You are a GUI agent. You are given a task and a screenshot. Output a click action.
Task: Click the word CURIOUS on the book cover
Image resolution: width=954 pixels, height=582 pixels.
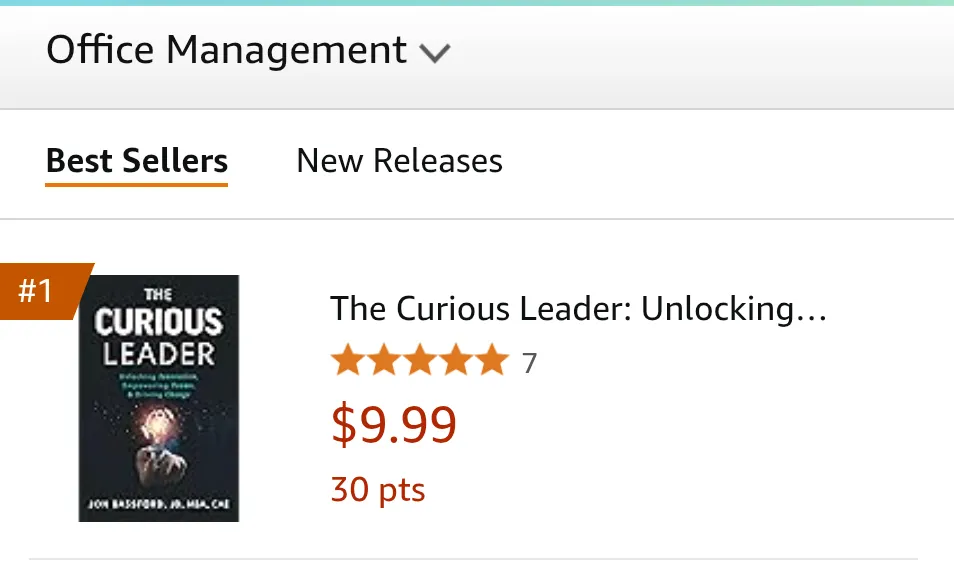(x=159, y=322)
